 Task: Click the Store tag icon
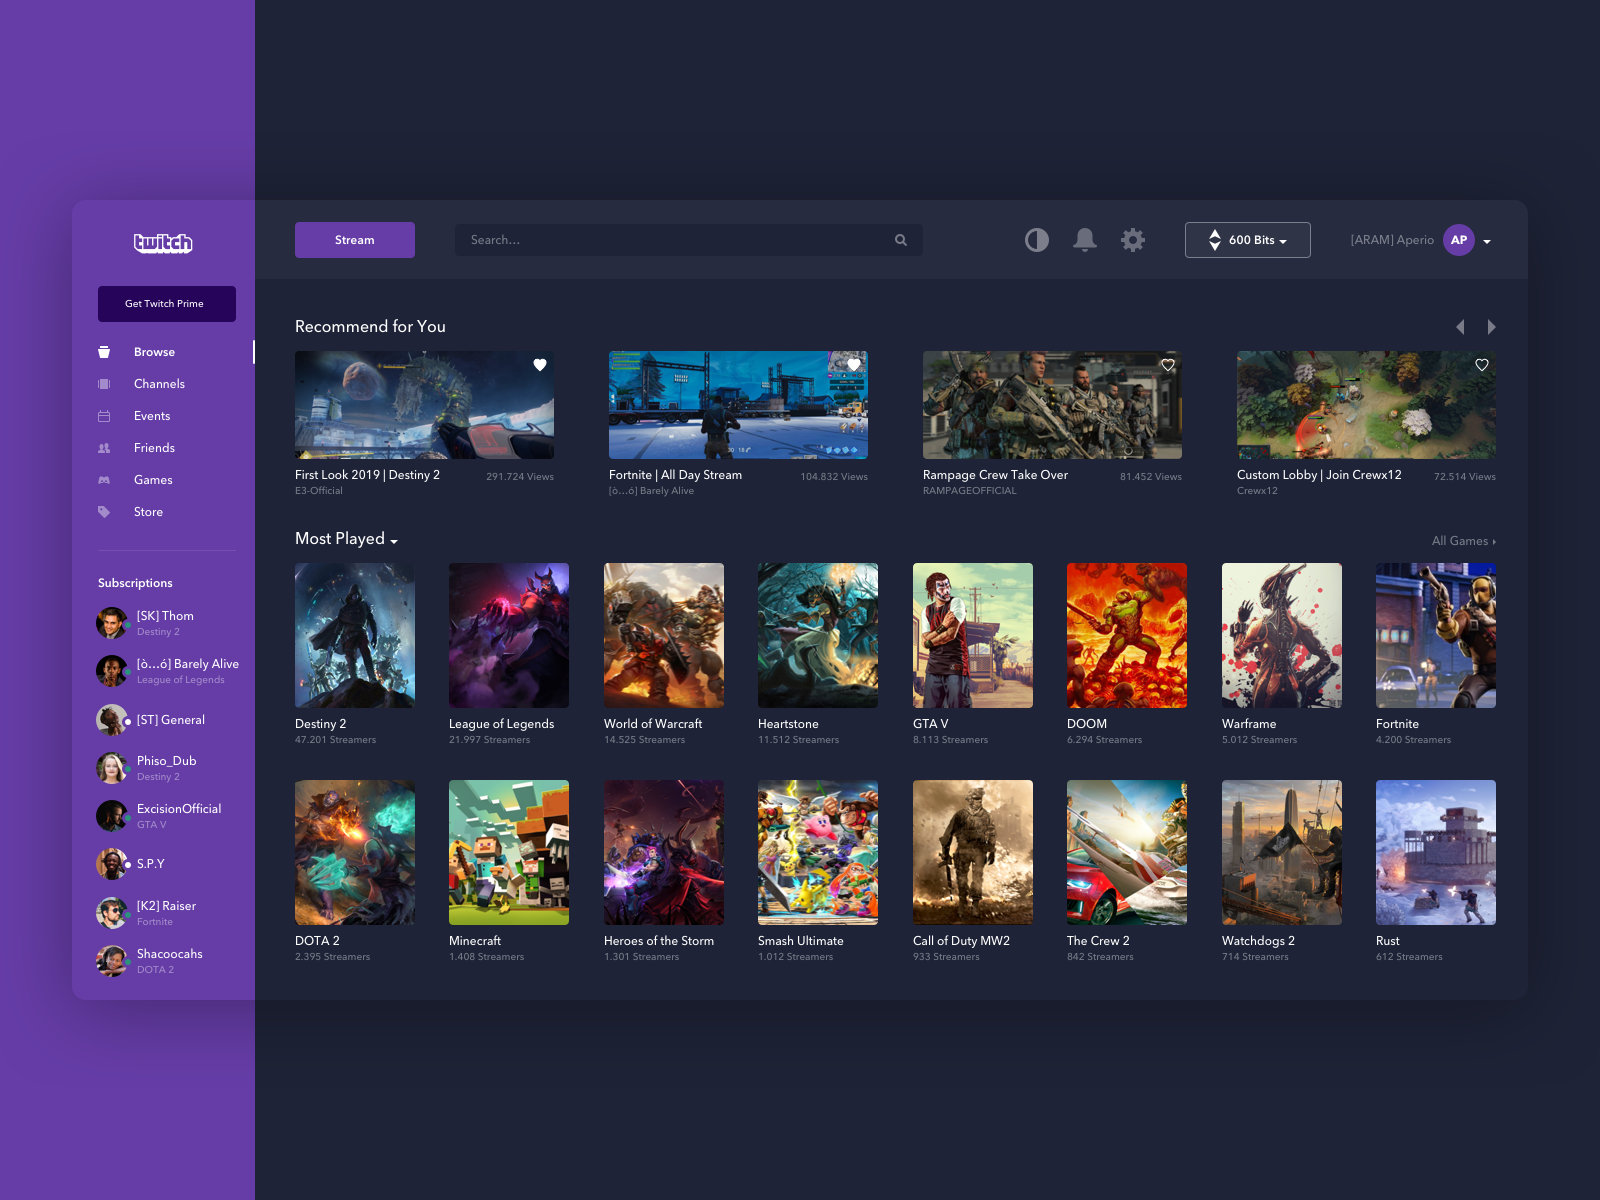pyautogui.click(x=104, y=512)
